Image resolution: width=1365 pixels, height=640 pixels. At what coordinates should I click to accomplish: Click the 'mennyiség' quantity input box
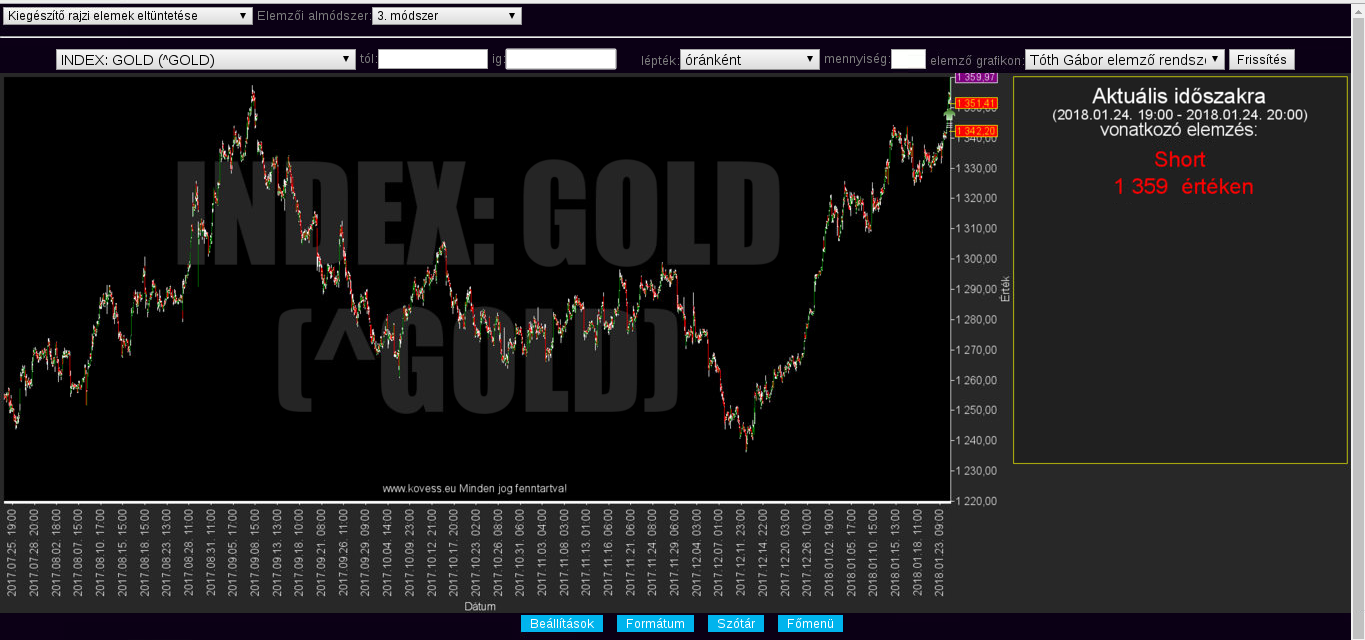tap(908, 60)
